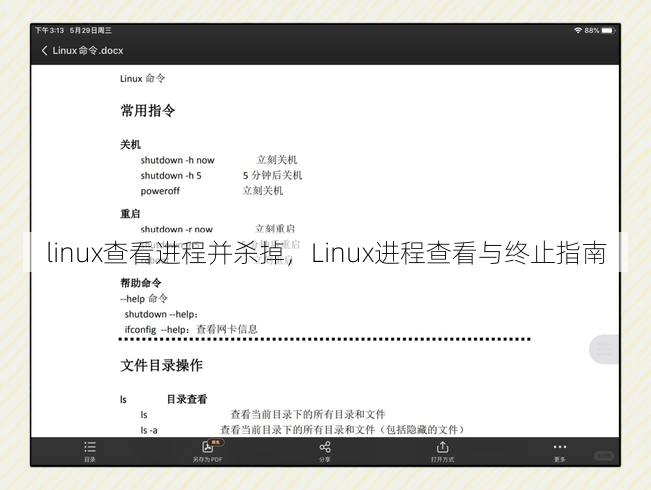The width and height of the screenshot is (651, 490).
Task: Tap the 文件目录操作 heading
Action: pyautogui.click(x=162, y=365)
